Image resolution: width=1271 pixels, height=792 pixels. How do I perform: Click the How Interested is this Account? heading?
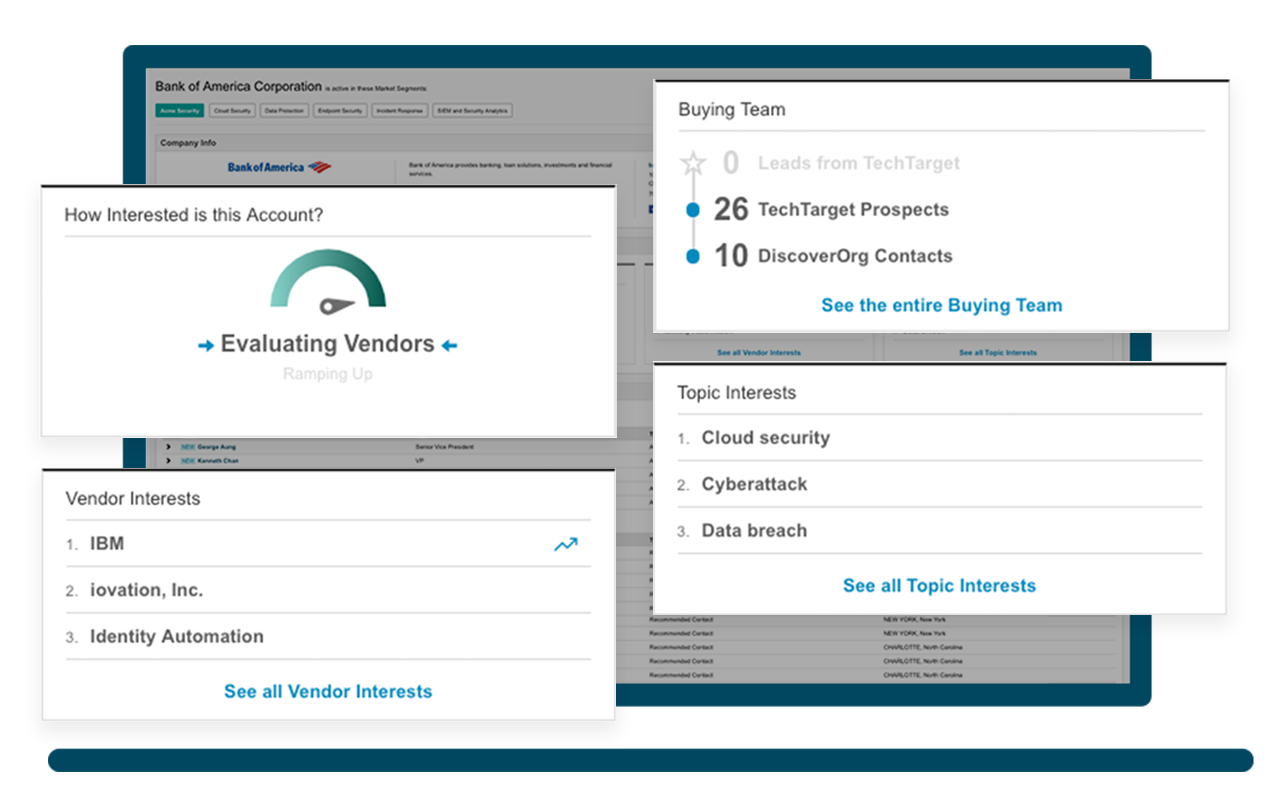194,214
